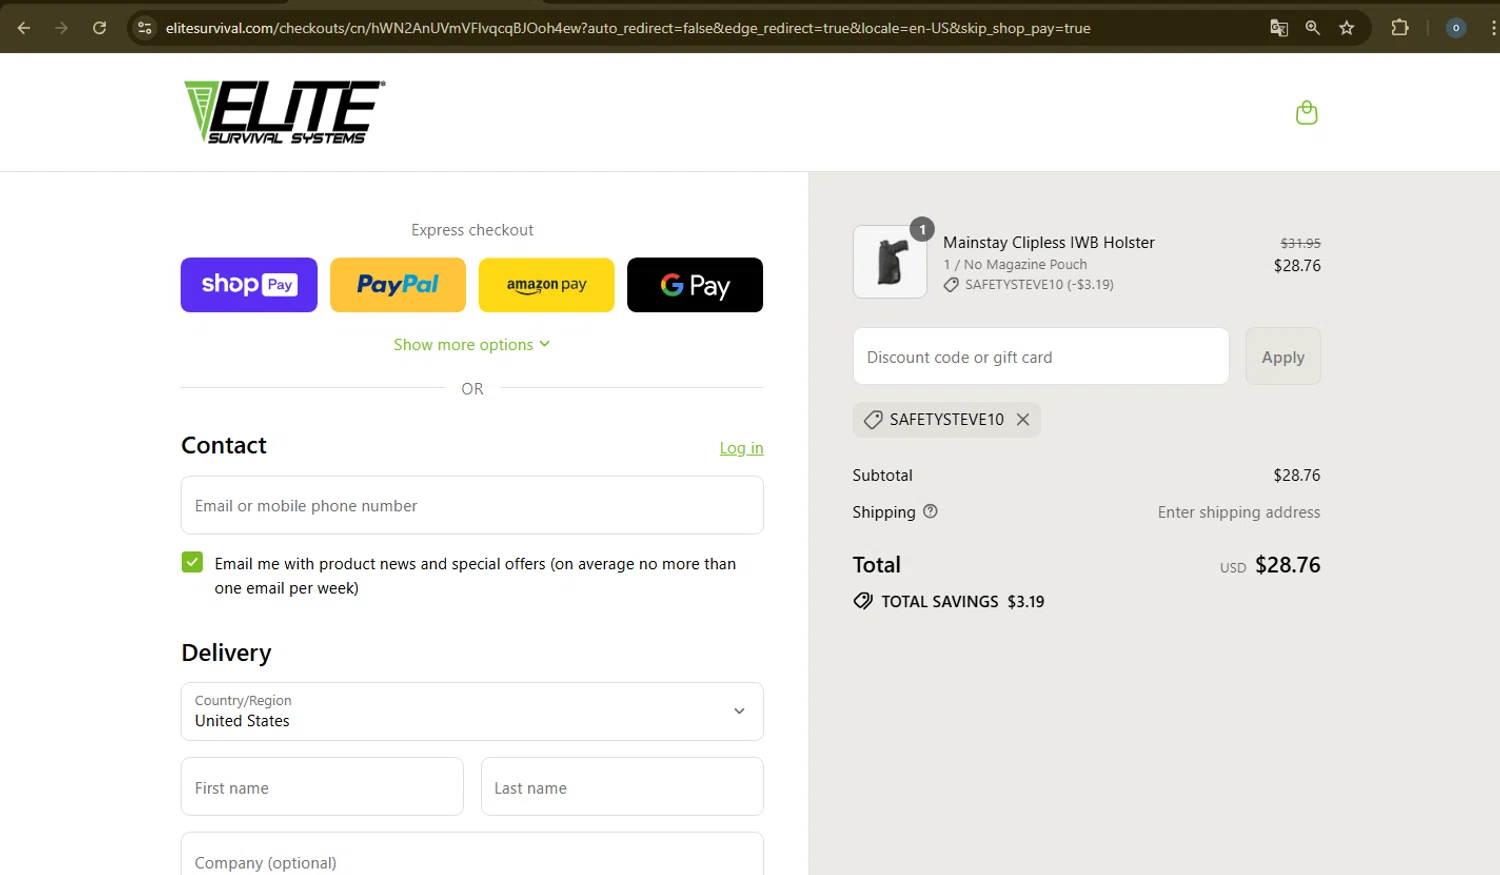Click the Enter shipping address text

(1239, 512)
